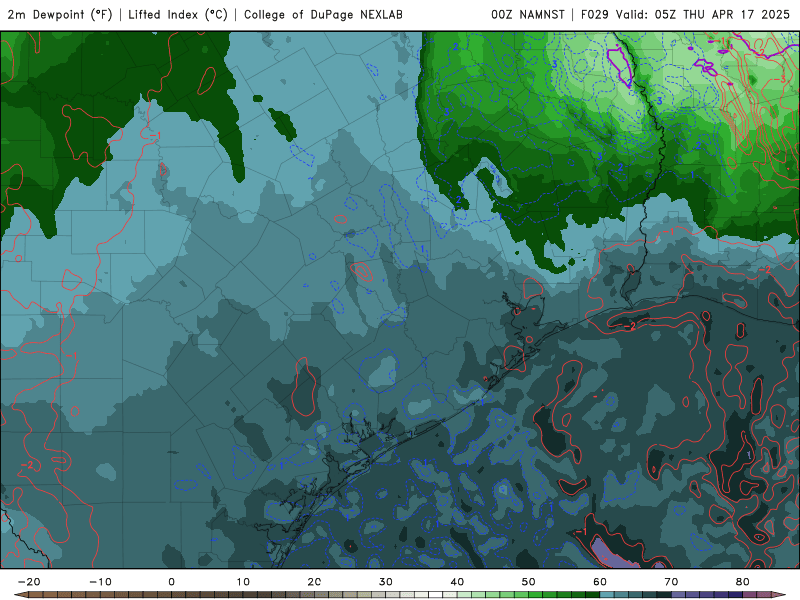Click the -10 label on the color scale
The height and width of the screenshot is (600, 800).
pos(100,582)
